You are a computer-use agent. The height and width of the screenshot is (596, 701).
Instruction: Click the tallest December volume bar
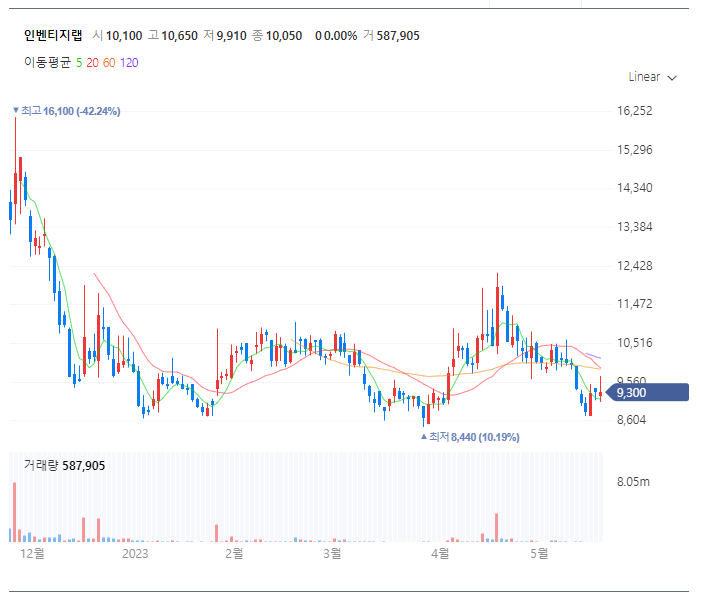coord(14,512)
